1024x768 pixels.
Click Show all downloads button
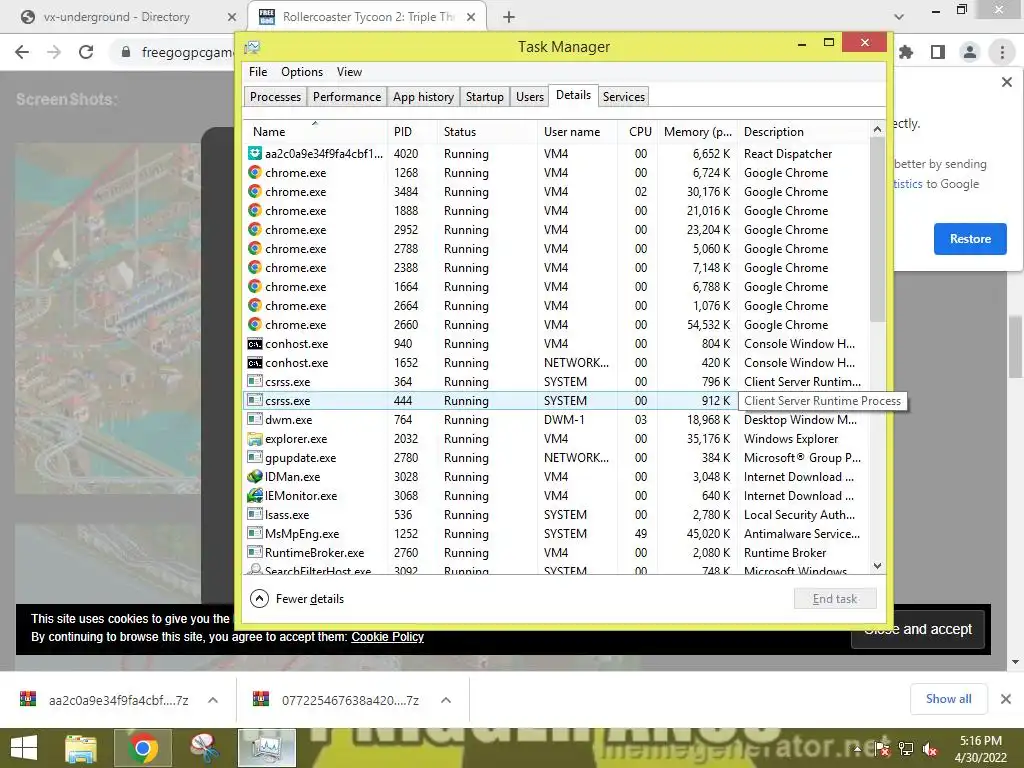(x=948, y=699)
